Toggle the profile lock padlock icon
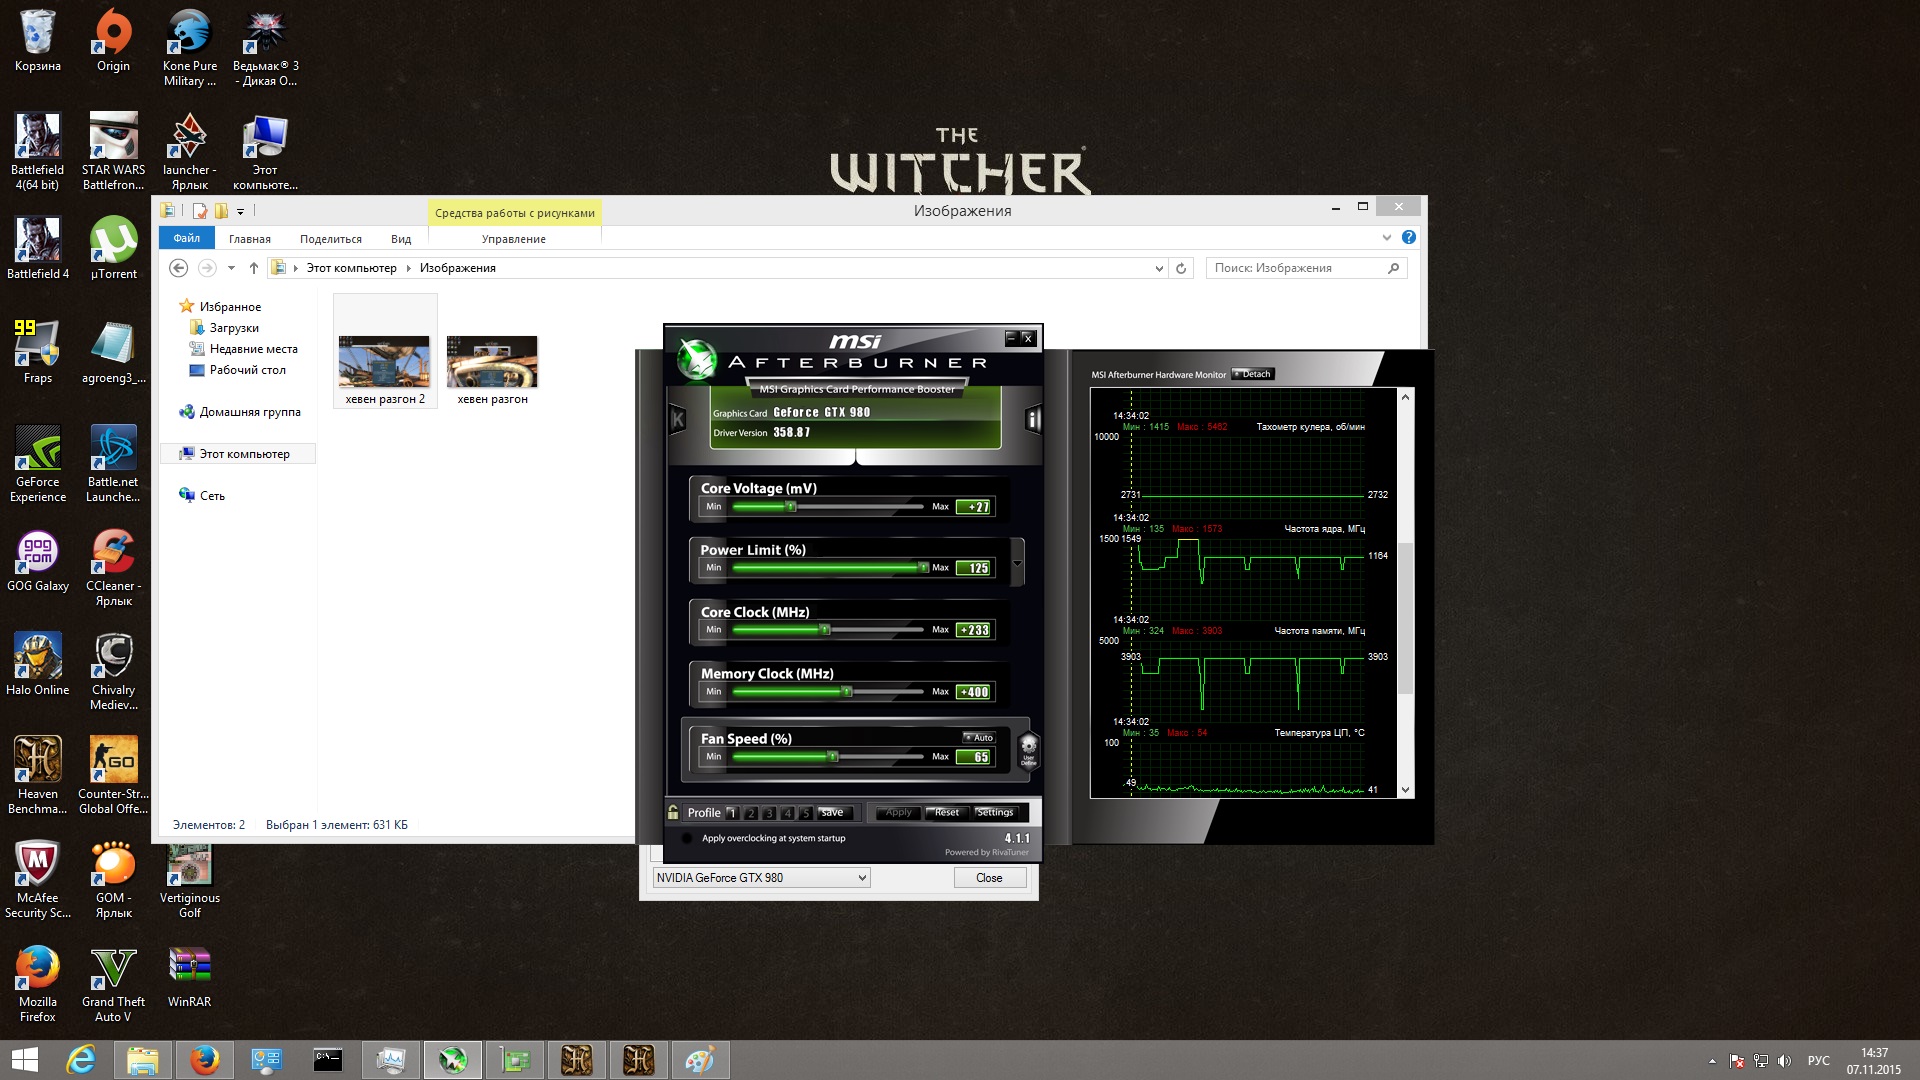This screenshot has width=1920, height=1080. pos(673,812)
